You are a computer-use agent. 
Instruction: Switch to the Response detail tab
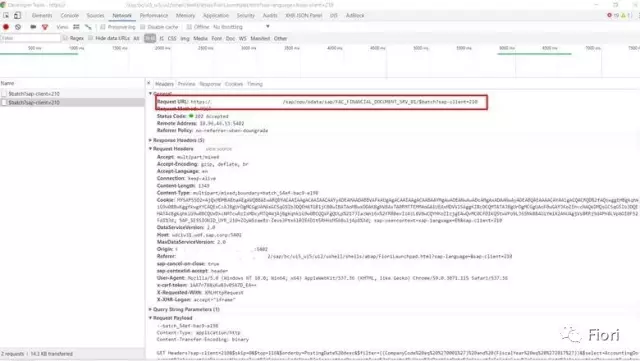pyautogui.click(x=210, y=84)
